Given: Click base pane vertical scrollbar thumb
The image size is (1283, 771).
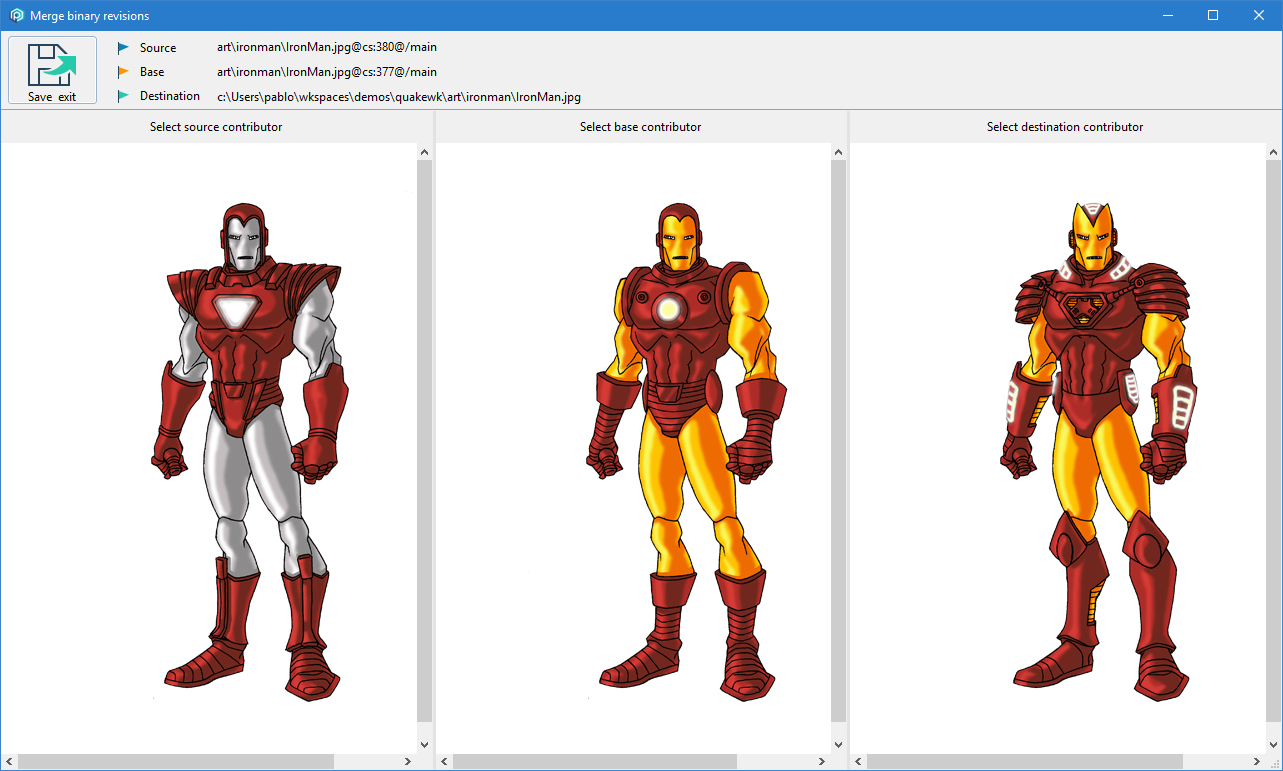Looking at the screenshot, I should [838, 440].
